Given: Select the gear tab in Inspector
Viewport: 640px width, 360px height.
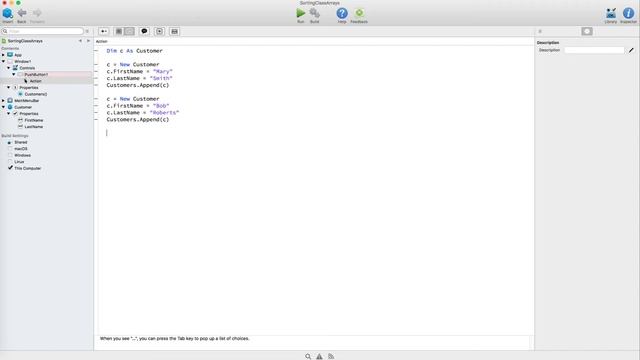Looking at the screenshot, I should pos(587,31).
